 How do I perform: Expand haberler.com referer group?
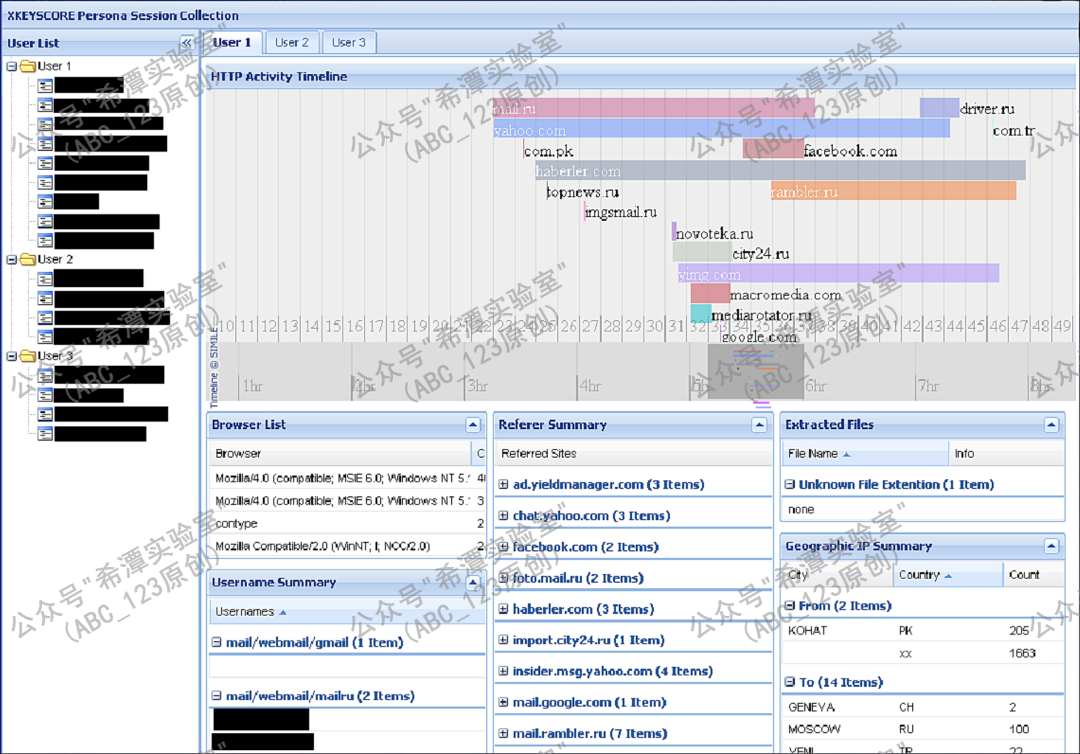point(503,609)
